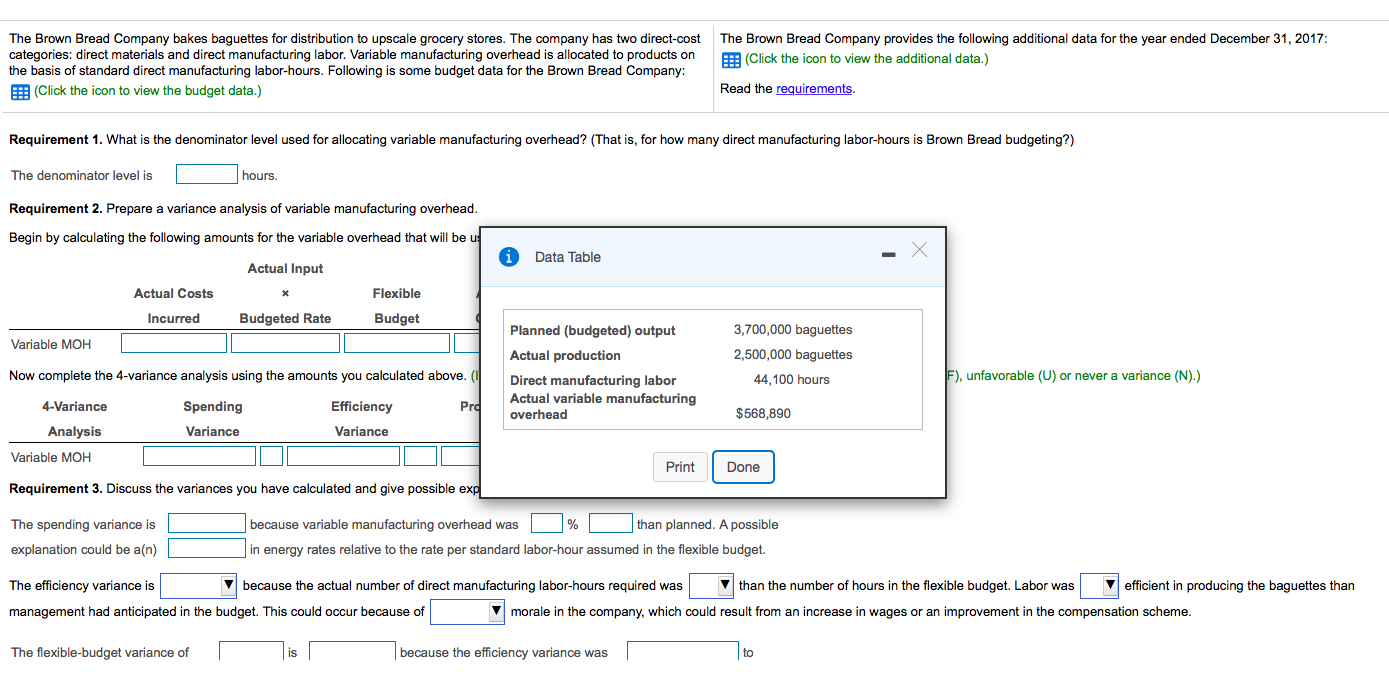The height and width of the screenshot is (680, 1389).
Task: Click the 'Requirement 1.' heading text
Action: click(54, 139)
